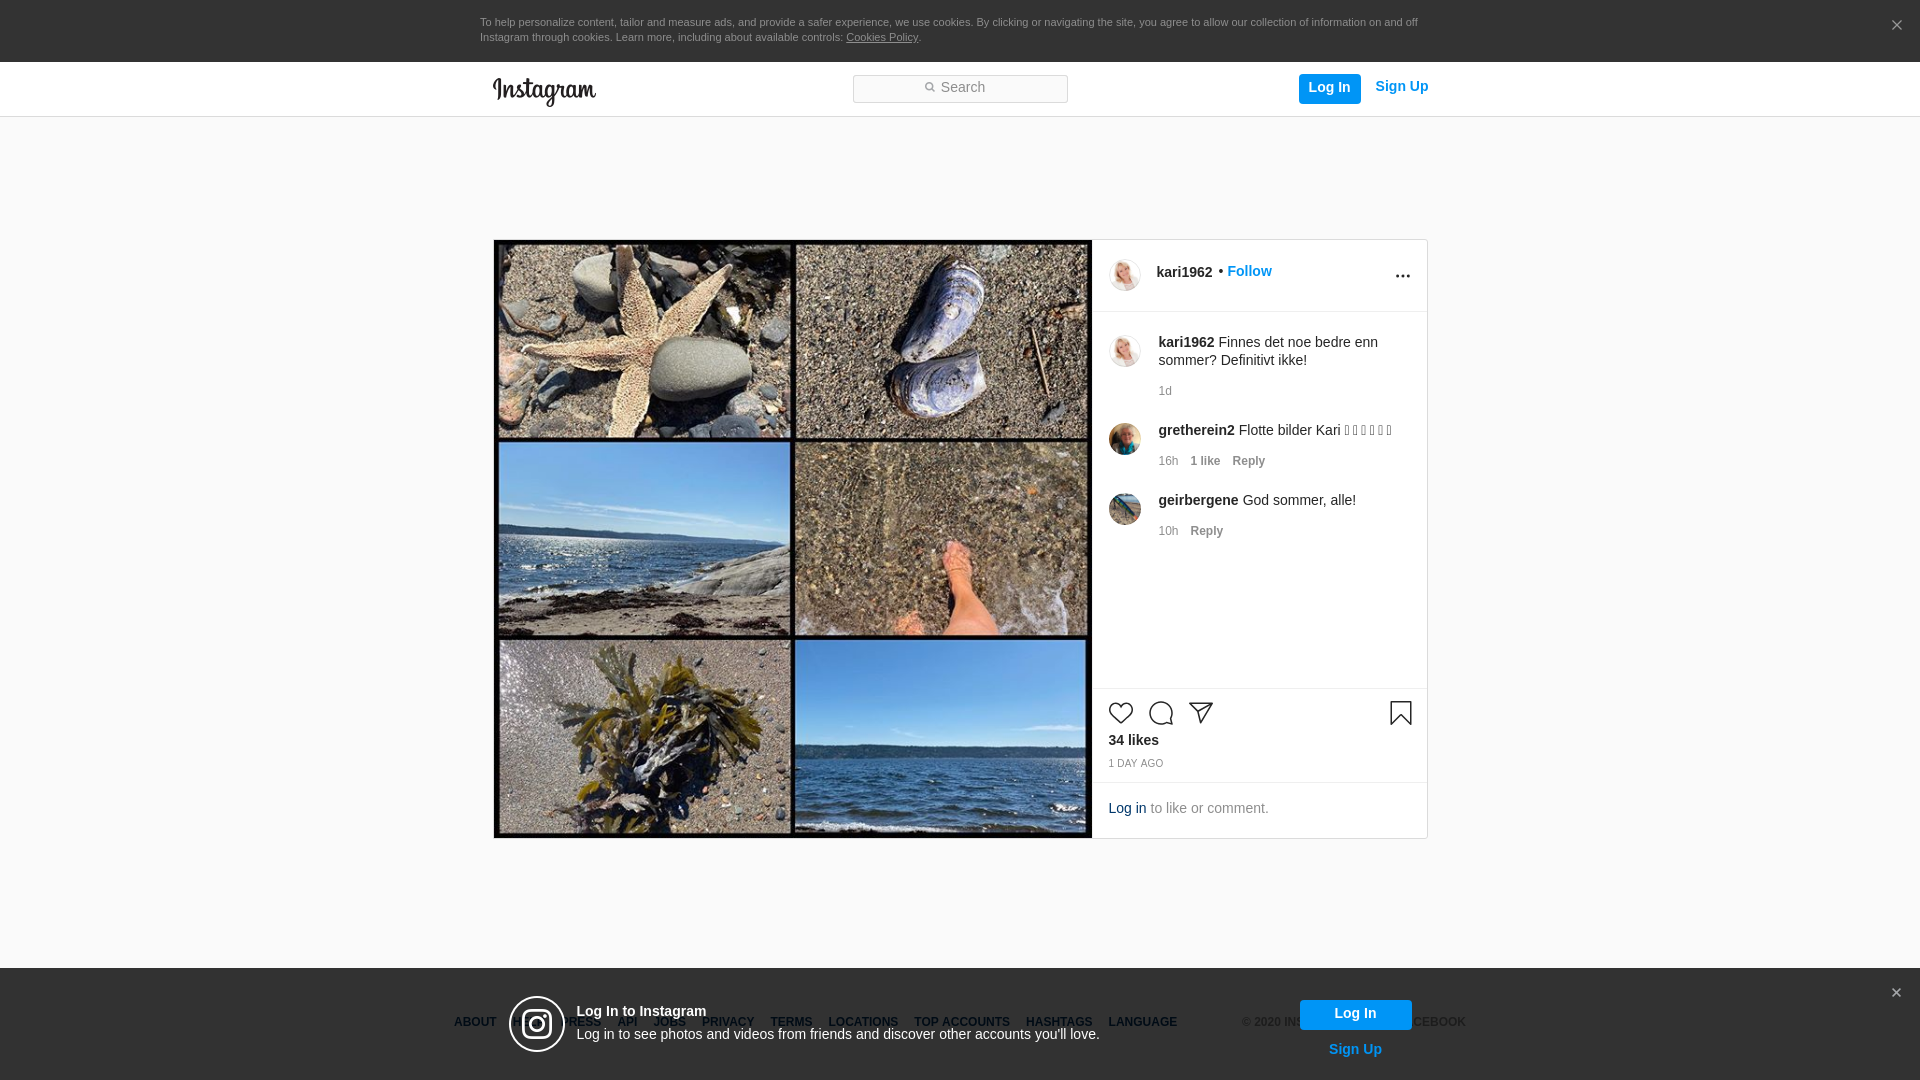Open the Sign Up link in header
The width and height of the screenshot is (1920, 1080).
[x=1401, y=87]
